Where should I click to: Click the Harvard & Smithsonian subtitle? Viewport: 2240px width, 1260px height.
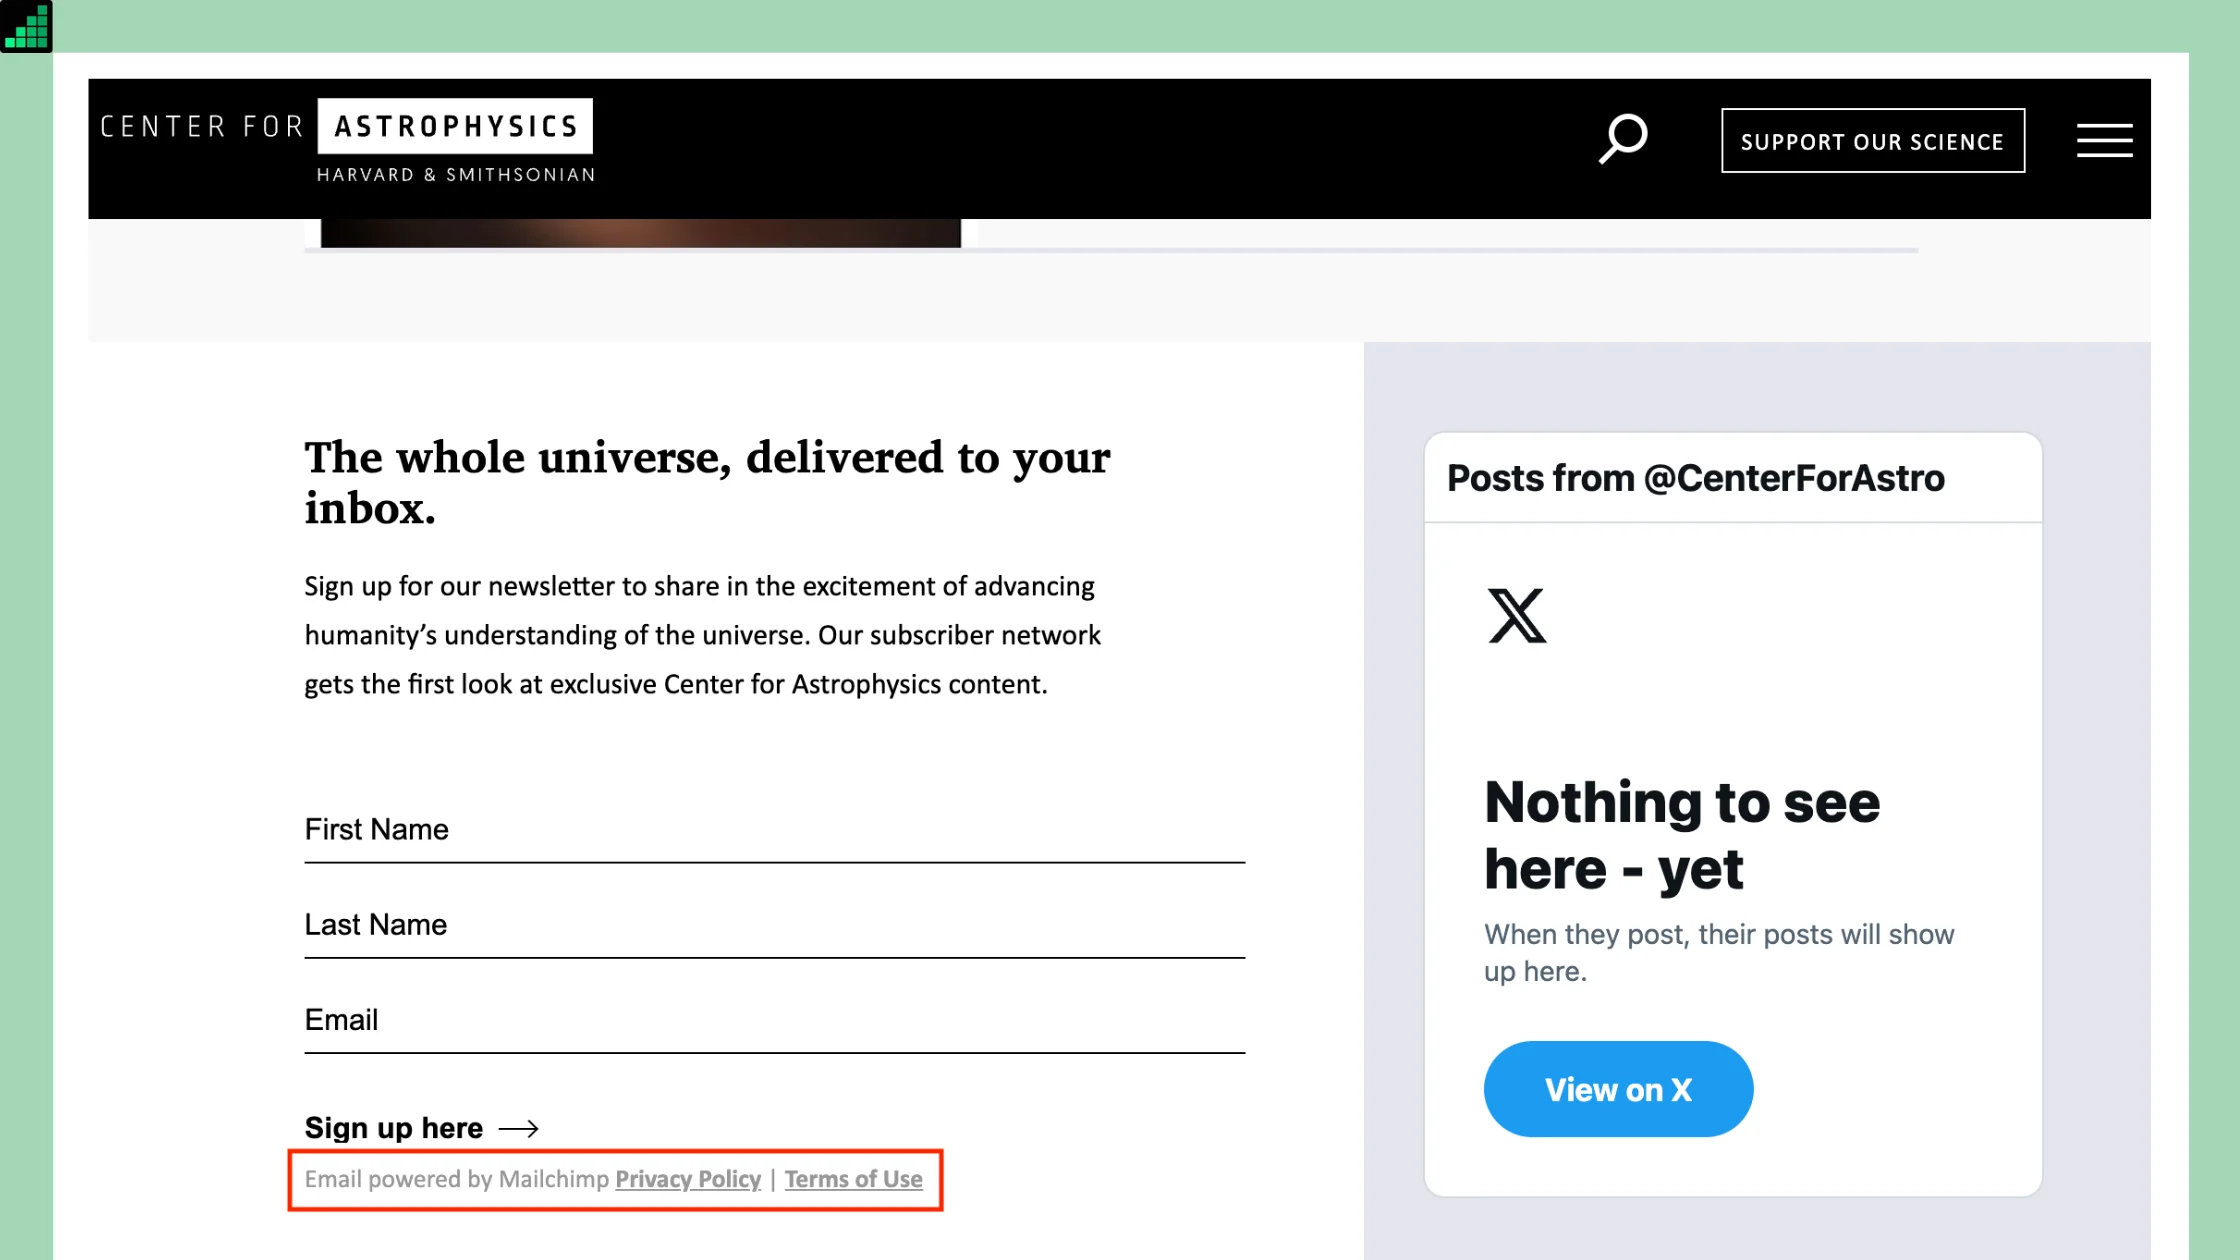click(x=455, y=175)
